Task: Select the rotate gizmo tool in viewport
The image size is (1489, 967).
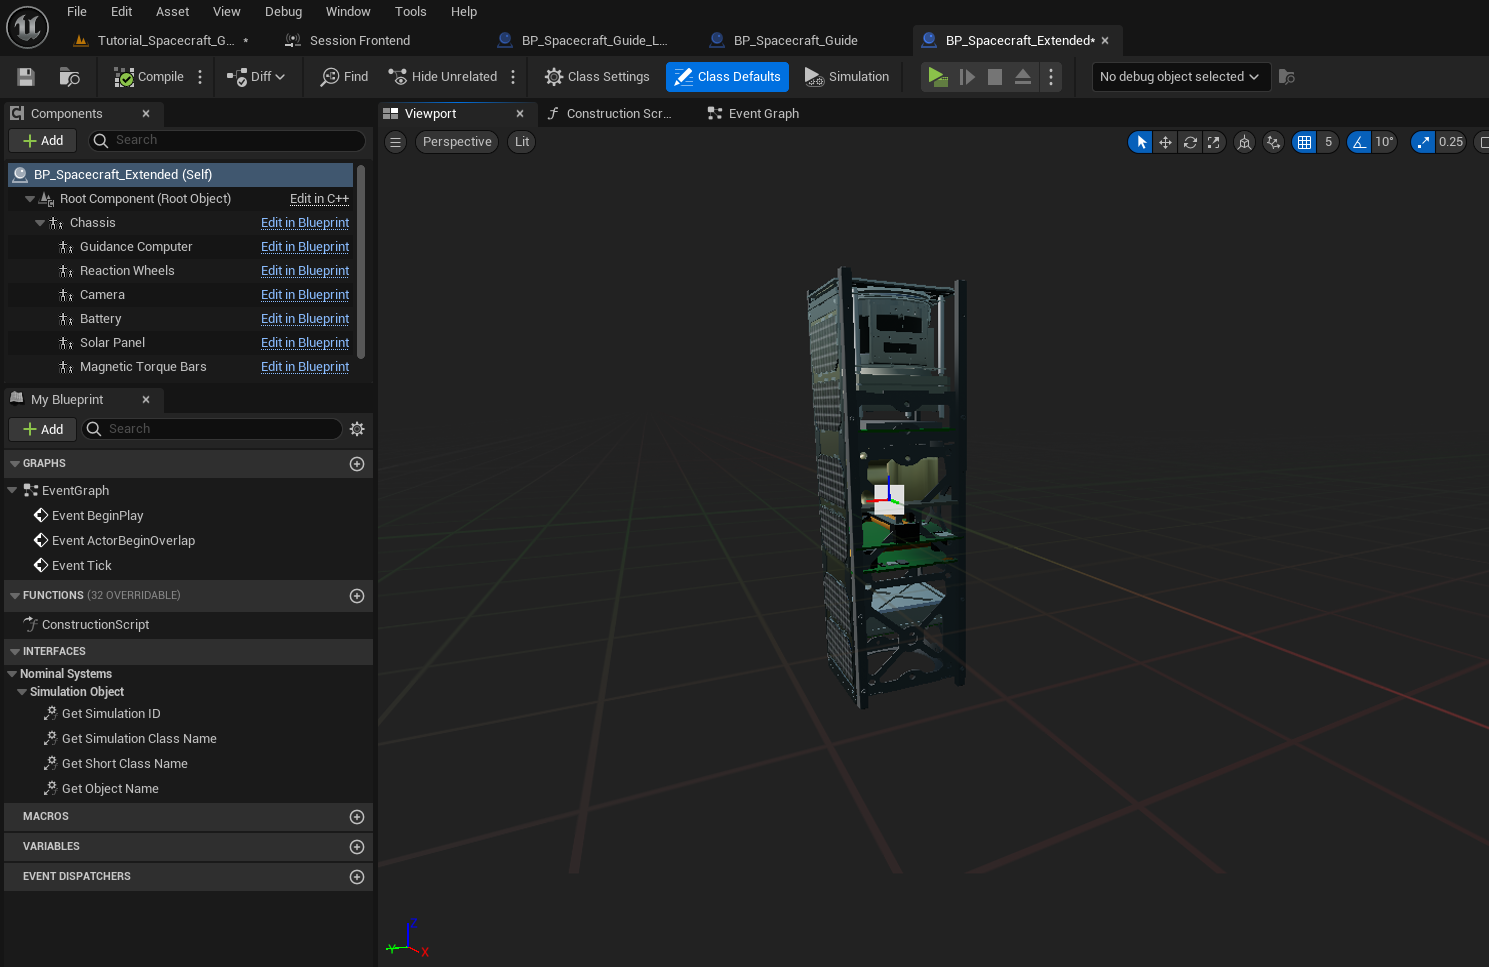Action: [1190, 142]
